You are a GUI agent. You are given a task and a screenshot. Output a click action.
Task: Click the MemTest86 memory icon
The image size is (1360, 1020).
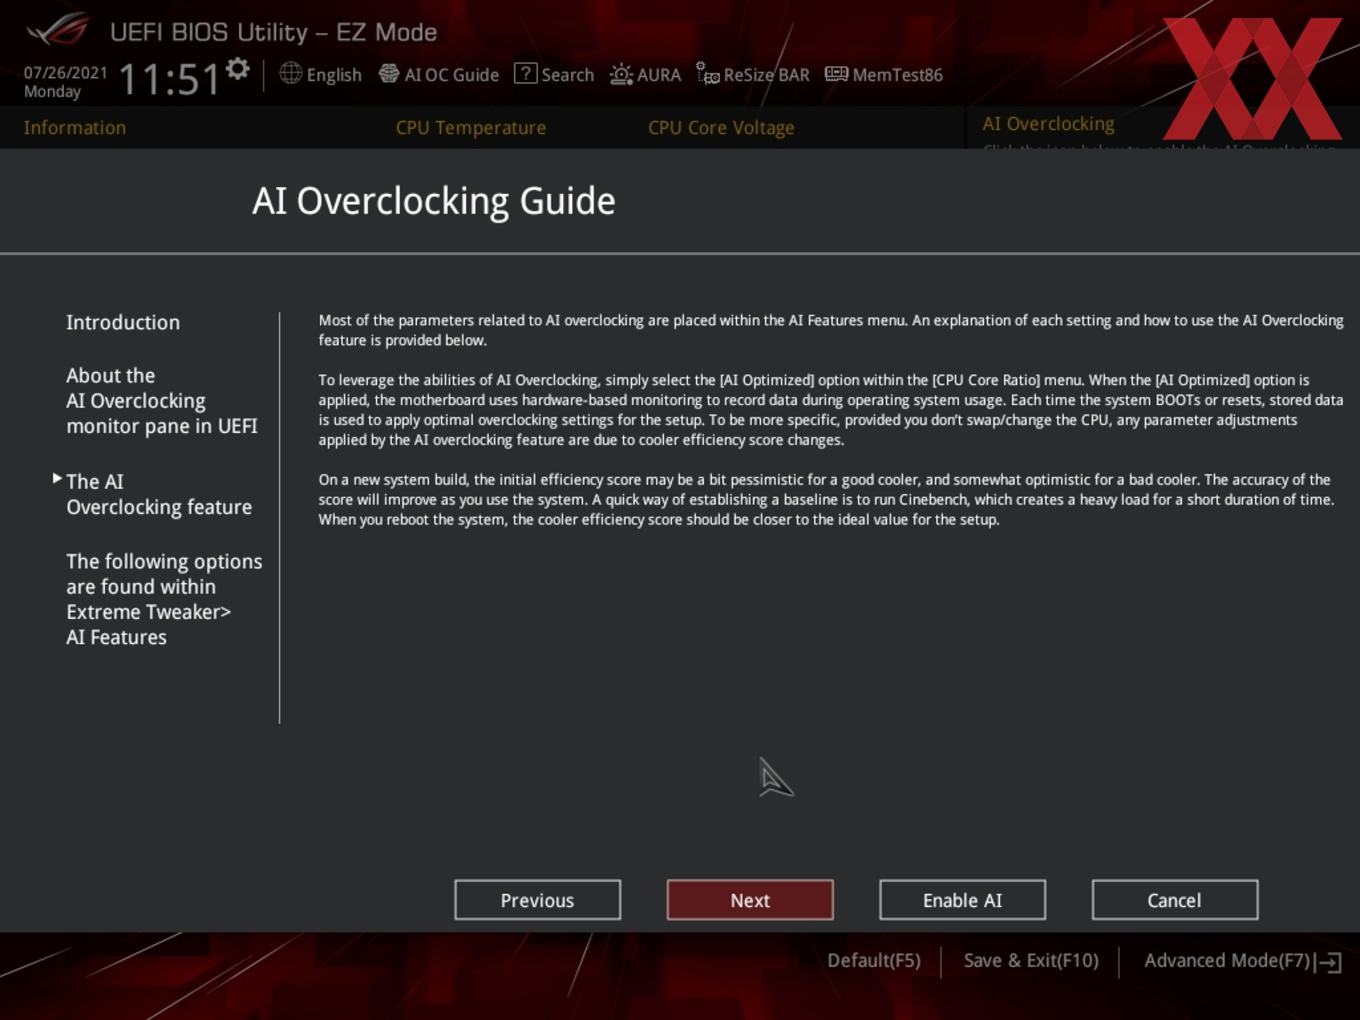[x=836, y=74]
